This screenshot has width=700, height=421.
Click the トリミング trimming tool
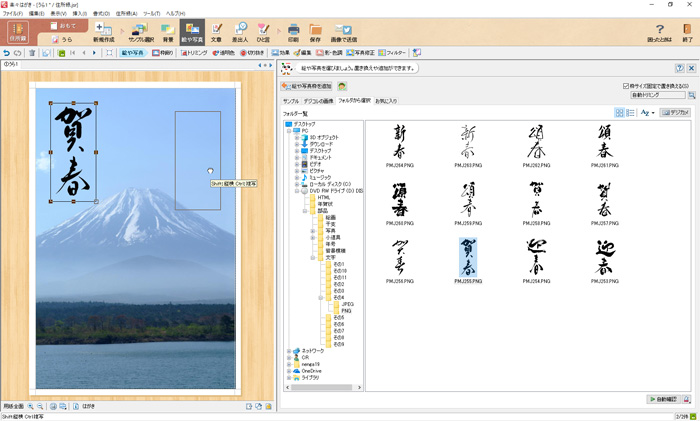[x=194, y=52]
